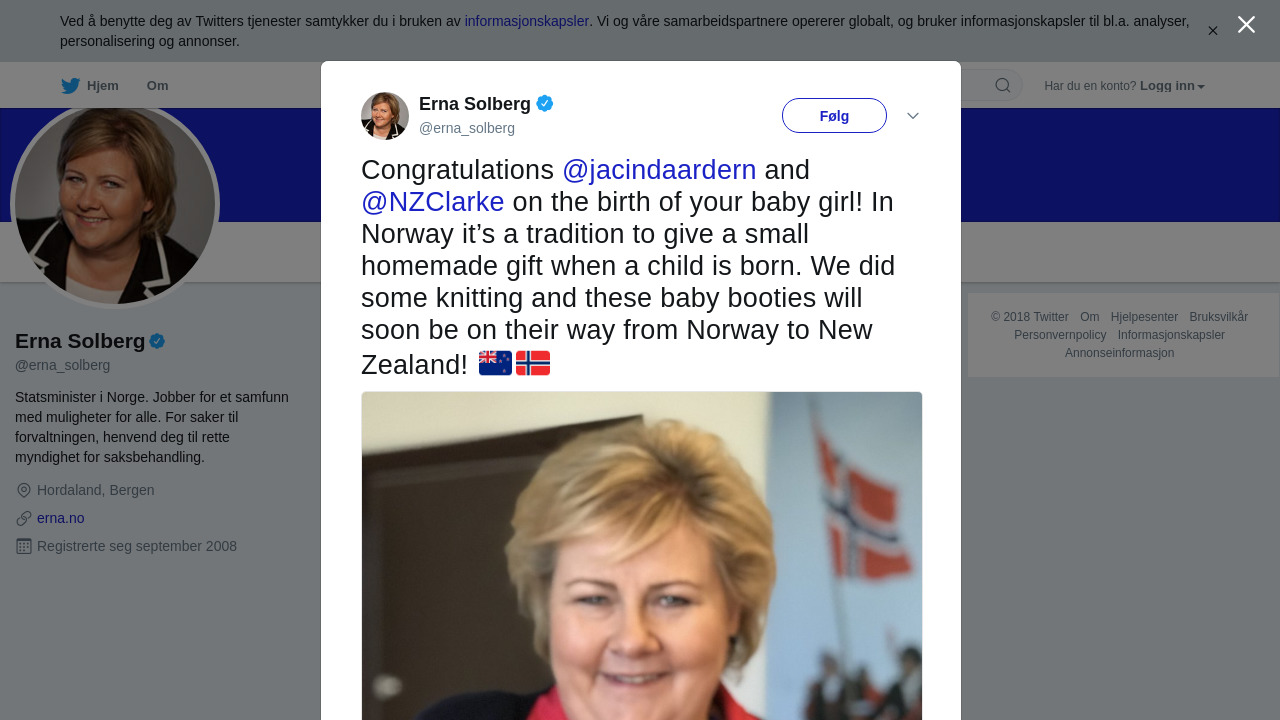Viewport: 1280px width, 720px height.
Task: Click Erna Solberg's small avatar in tweet
Action: [x=385, y=116]
